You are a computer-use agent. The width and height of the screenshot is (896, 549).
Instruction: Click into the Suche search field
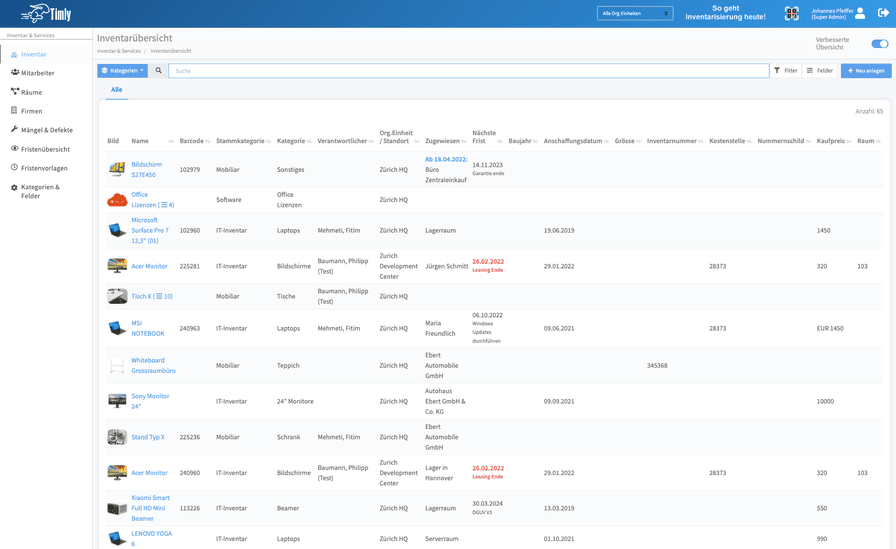[469, 71]
